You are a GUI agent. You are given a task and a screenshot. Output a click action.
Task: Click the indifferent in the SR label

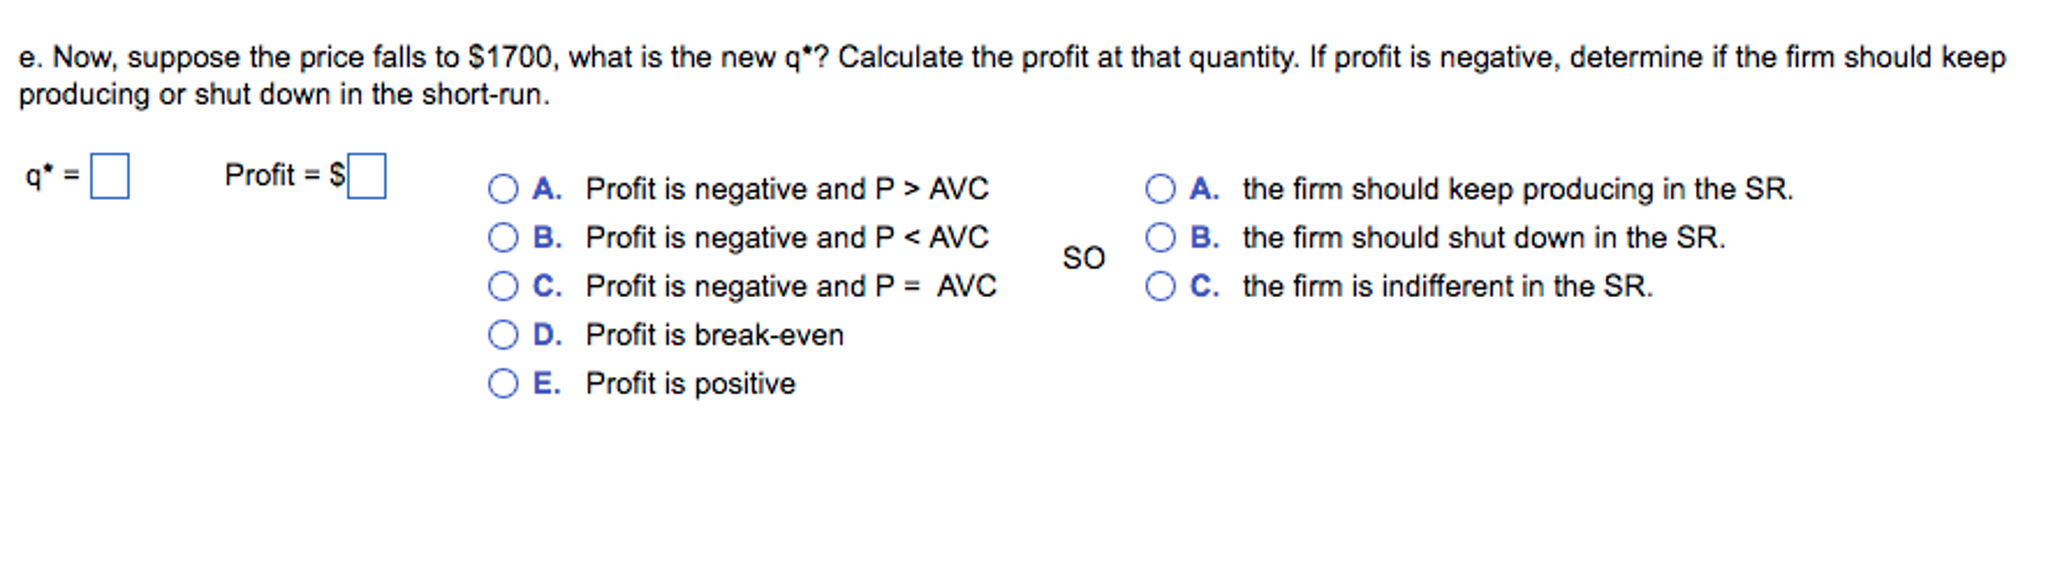point(1447,287)
